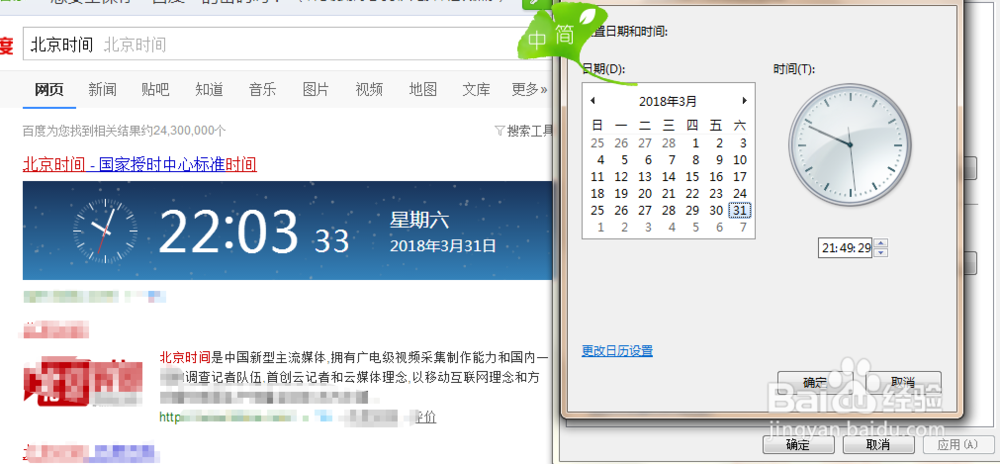Click the 21:49:29 time field
Image resolution: width=1000 pixels, height=464 pixels.
point(846,249)
